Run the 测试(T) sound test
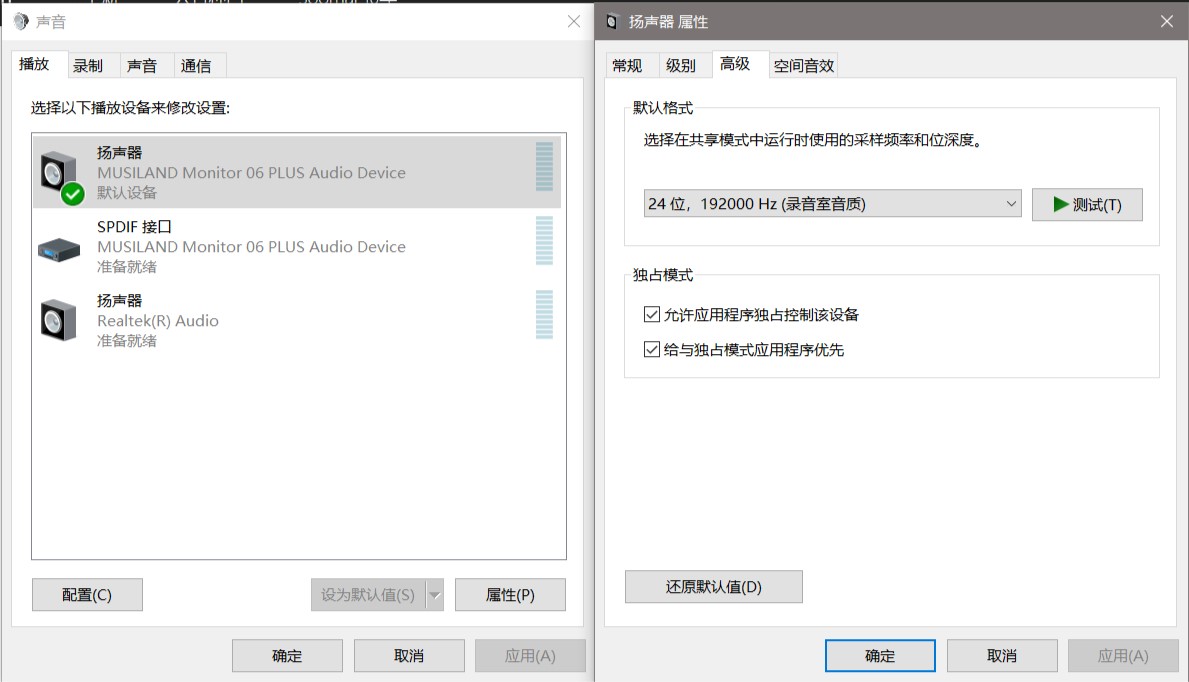 click(1088, 204)
